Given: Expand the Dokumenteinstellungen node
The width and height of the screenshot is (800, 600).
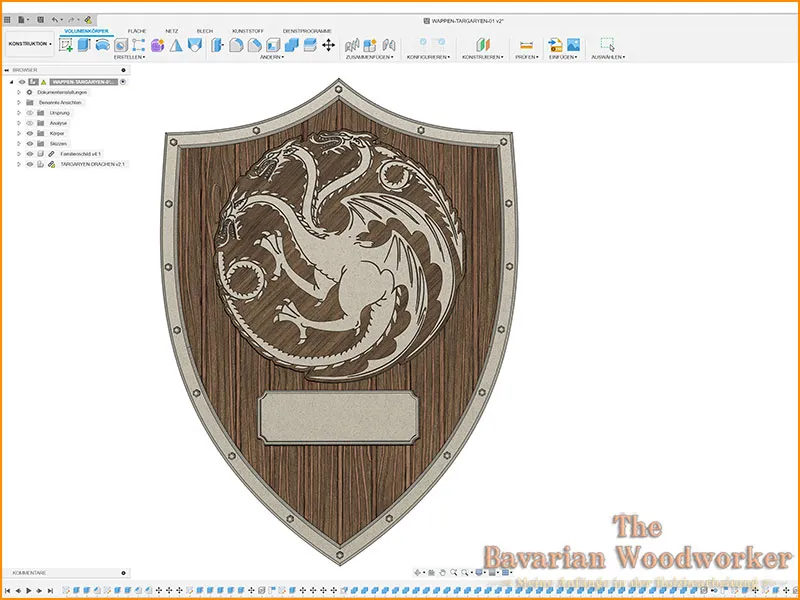Looking at the screenshot, I should coord(19,92).
